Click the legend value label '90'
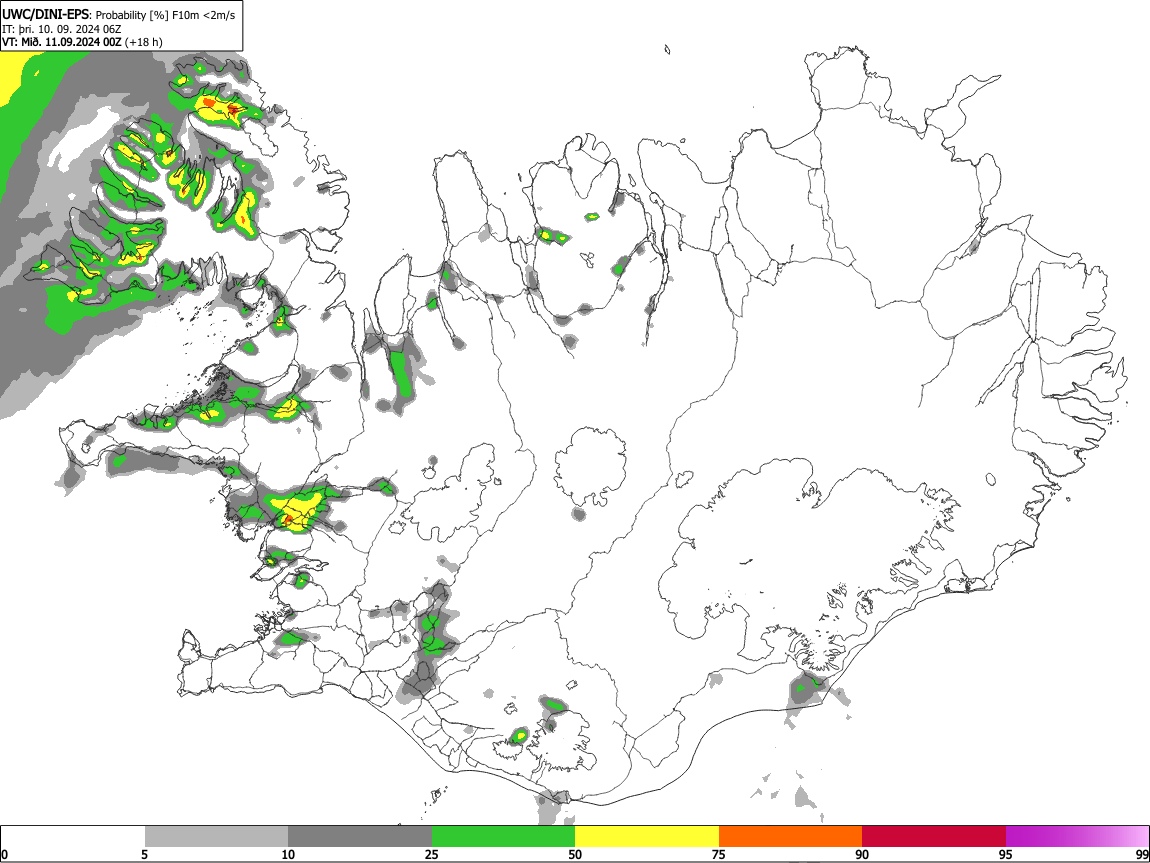The width and height of the screenshot is (1150, 863). (862, 855)
